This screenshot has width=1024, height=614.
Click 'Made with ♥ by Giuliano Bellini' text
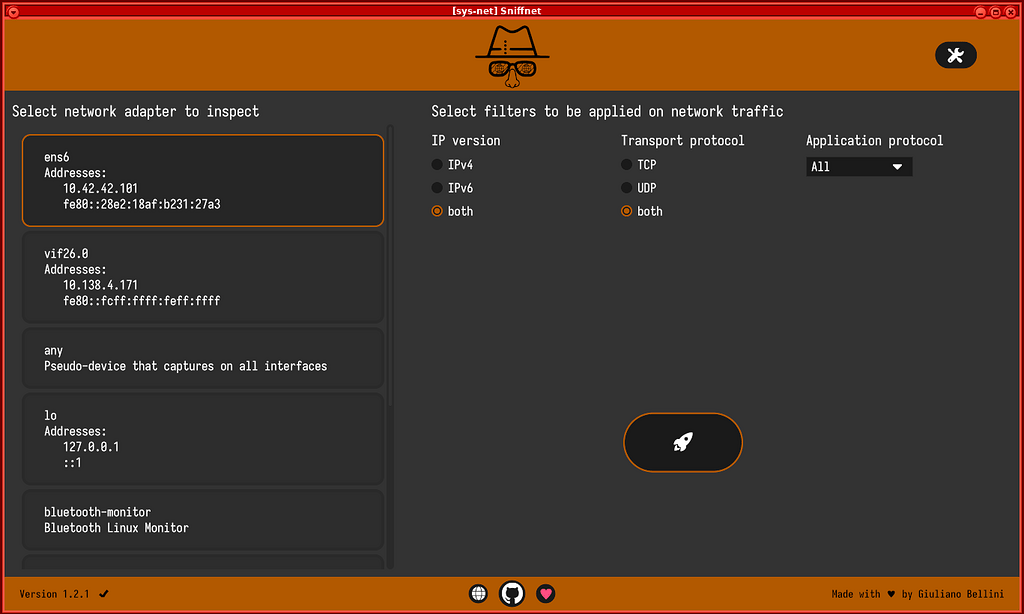coord(918,594)
